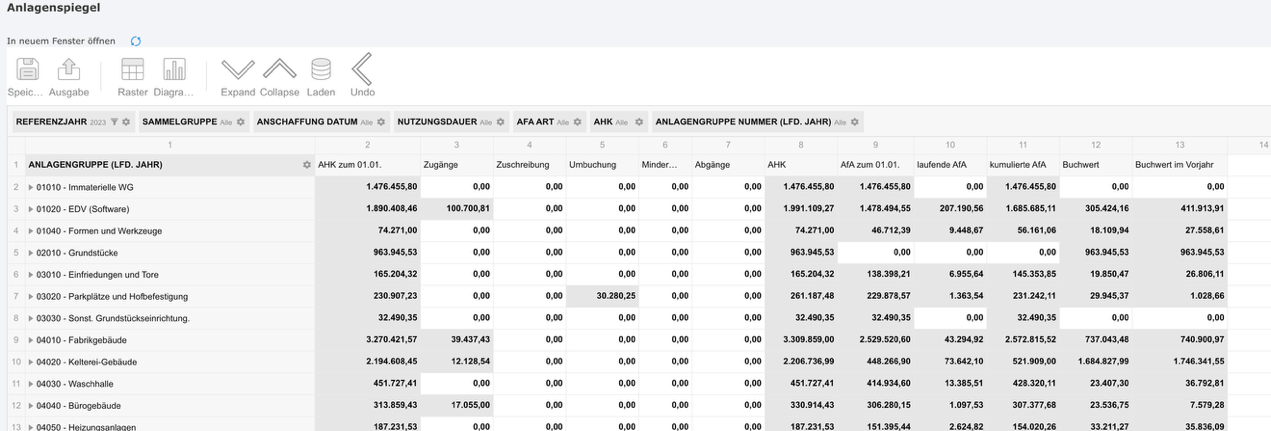Undo the last action

tap(362, 70)
